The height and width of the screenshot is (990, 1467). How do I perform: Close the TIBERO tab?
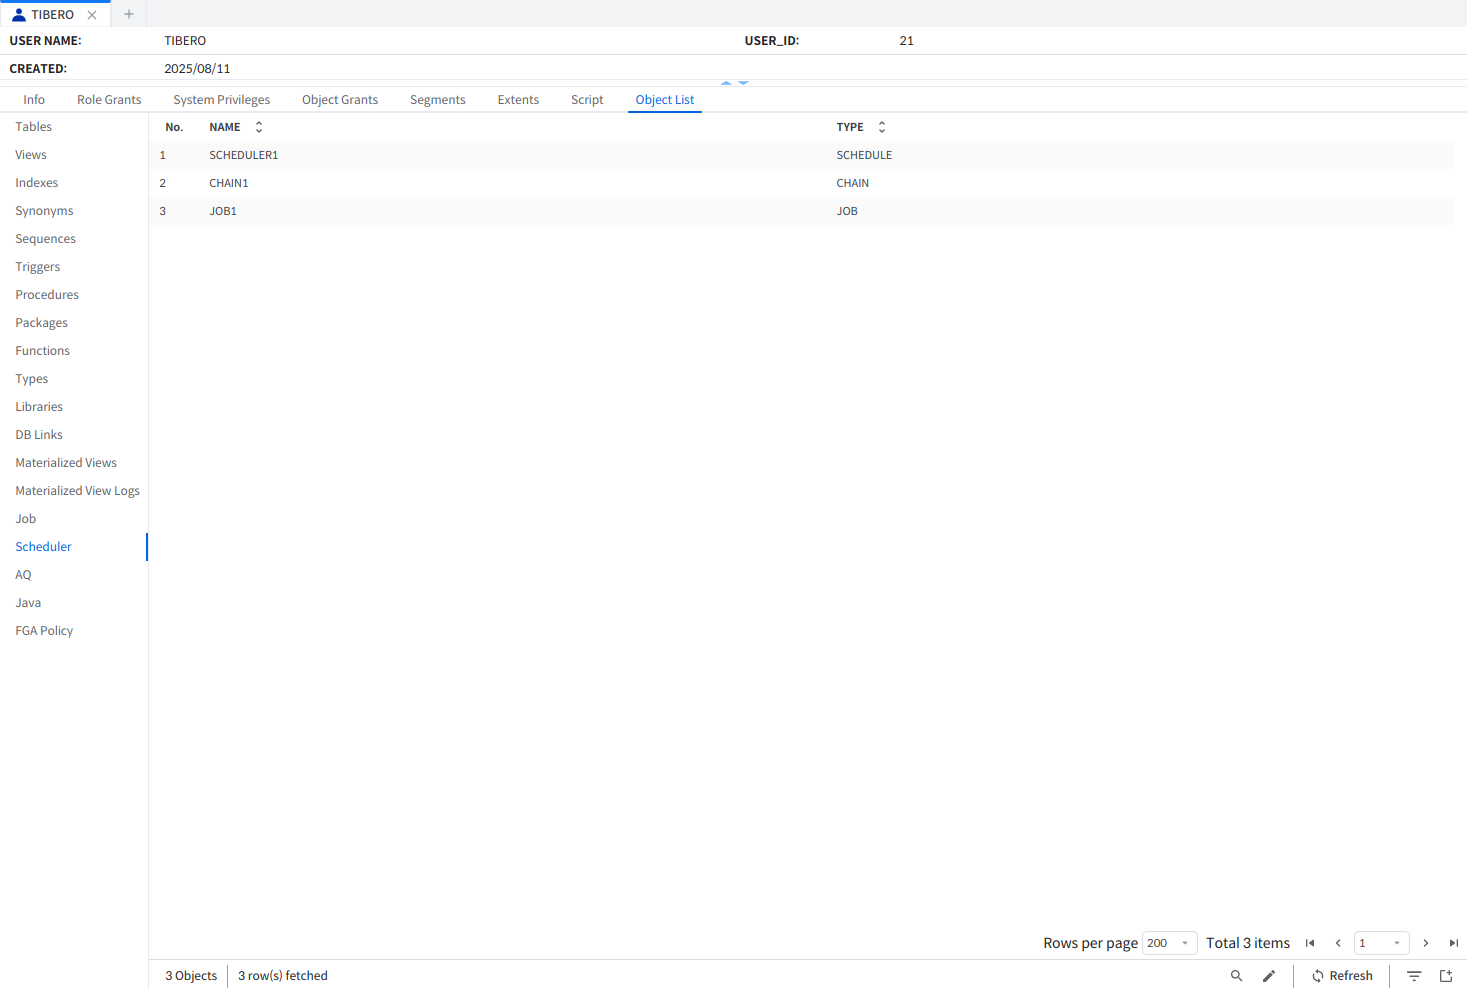pyautogui.click(x=92, y=15)
